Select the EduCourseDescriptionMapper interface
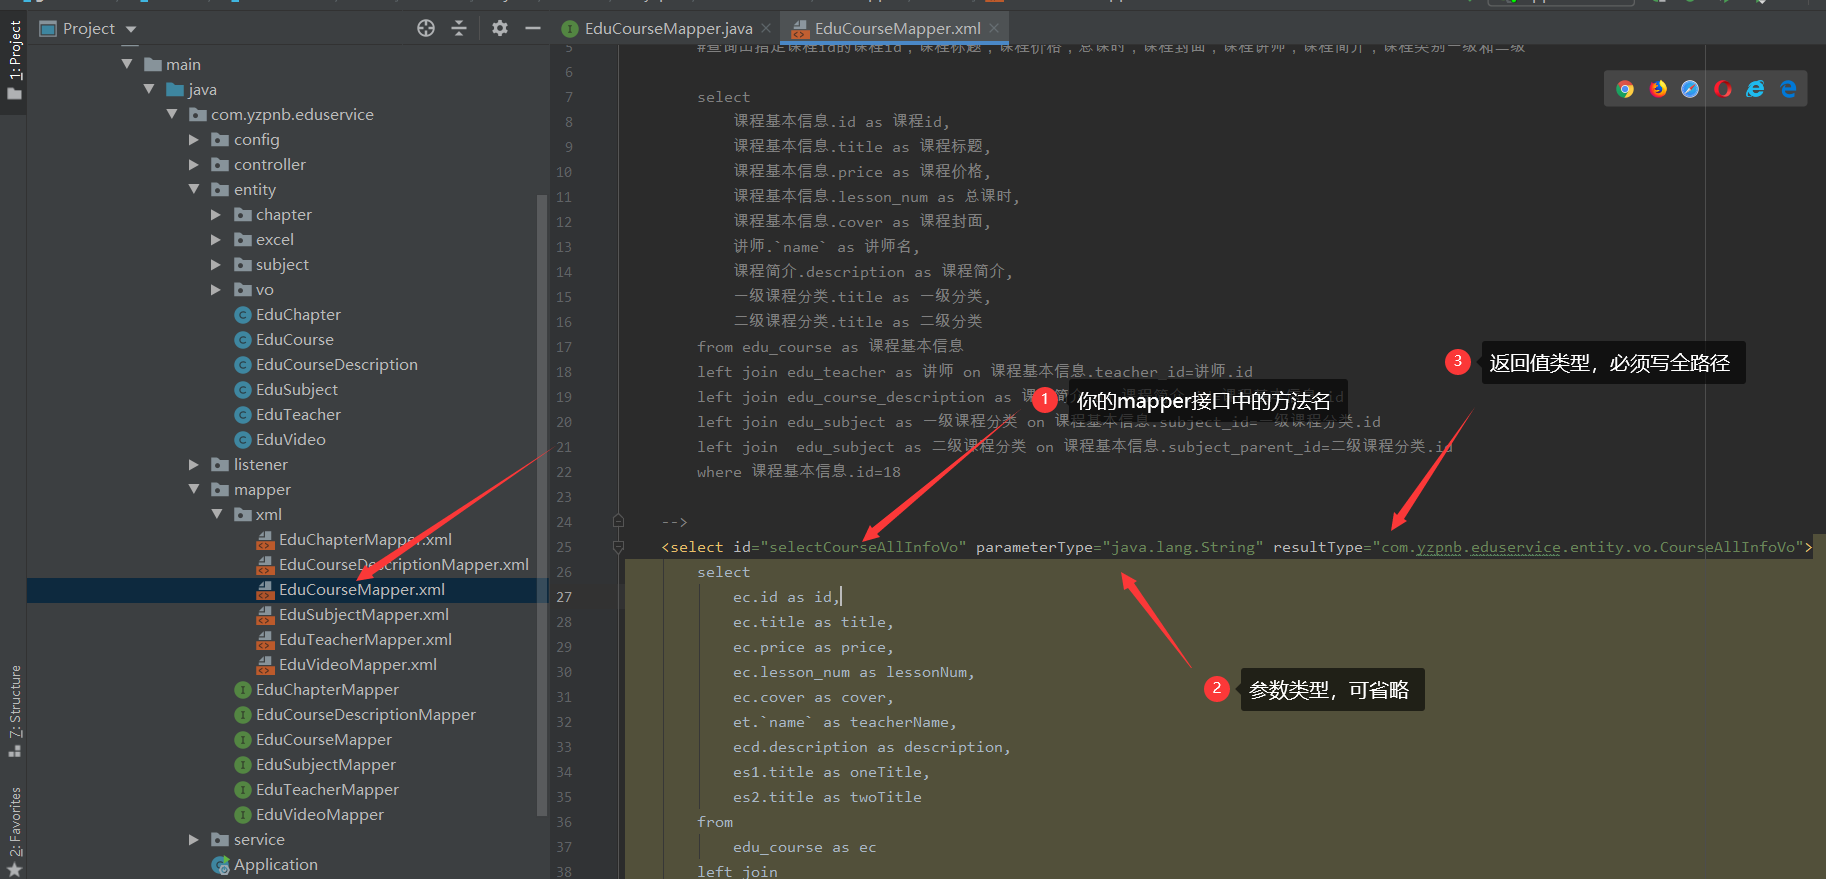The width and height of the screenshot is (1826, 879). [366, 714]
